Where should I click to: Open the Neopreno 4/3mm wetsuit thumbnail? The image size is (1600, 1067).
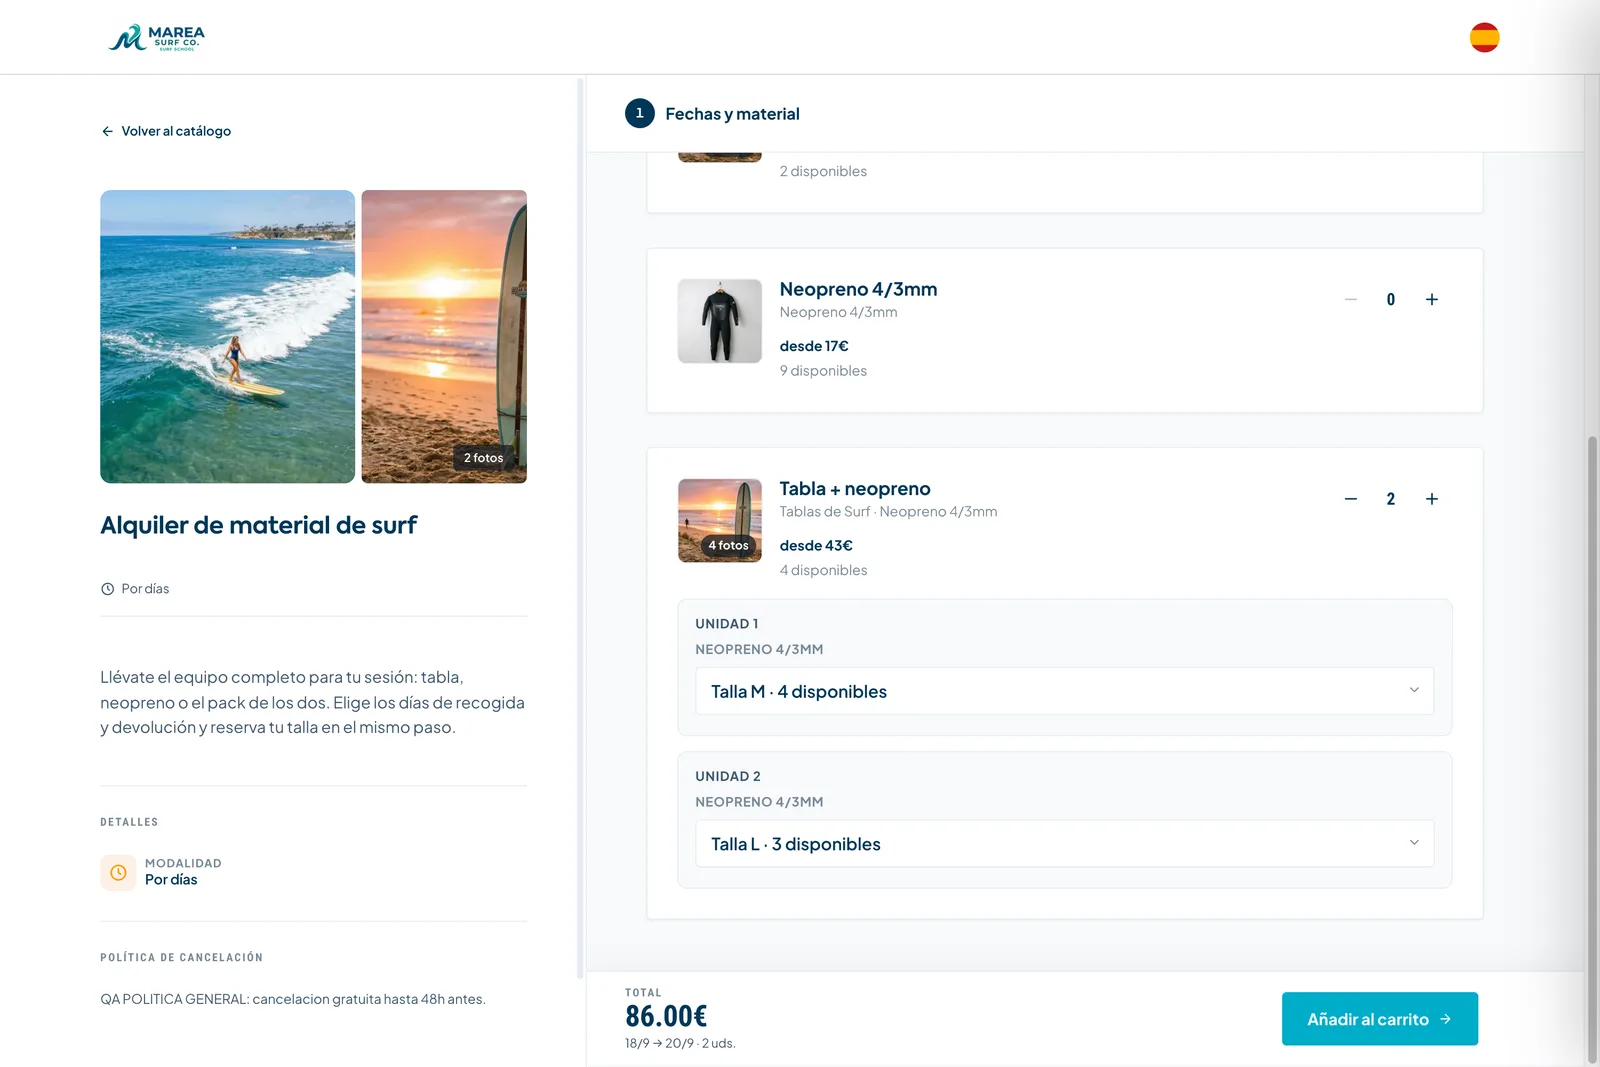[720, 321]
